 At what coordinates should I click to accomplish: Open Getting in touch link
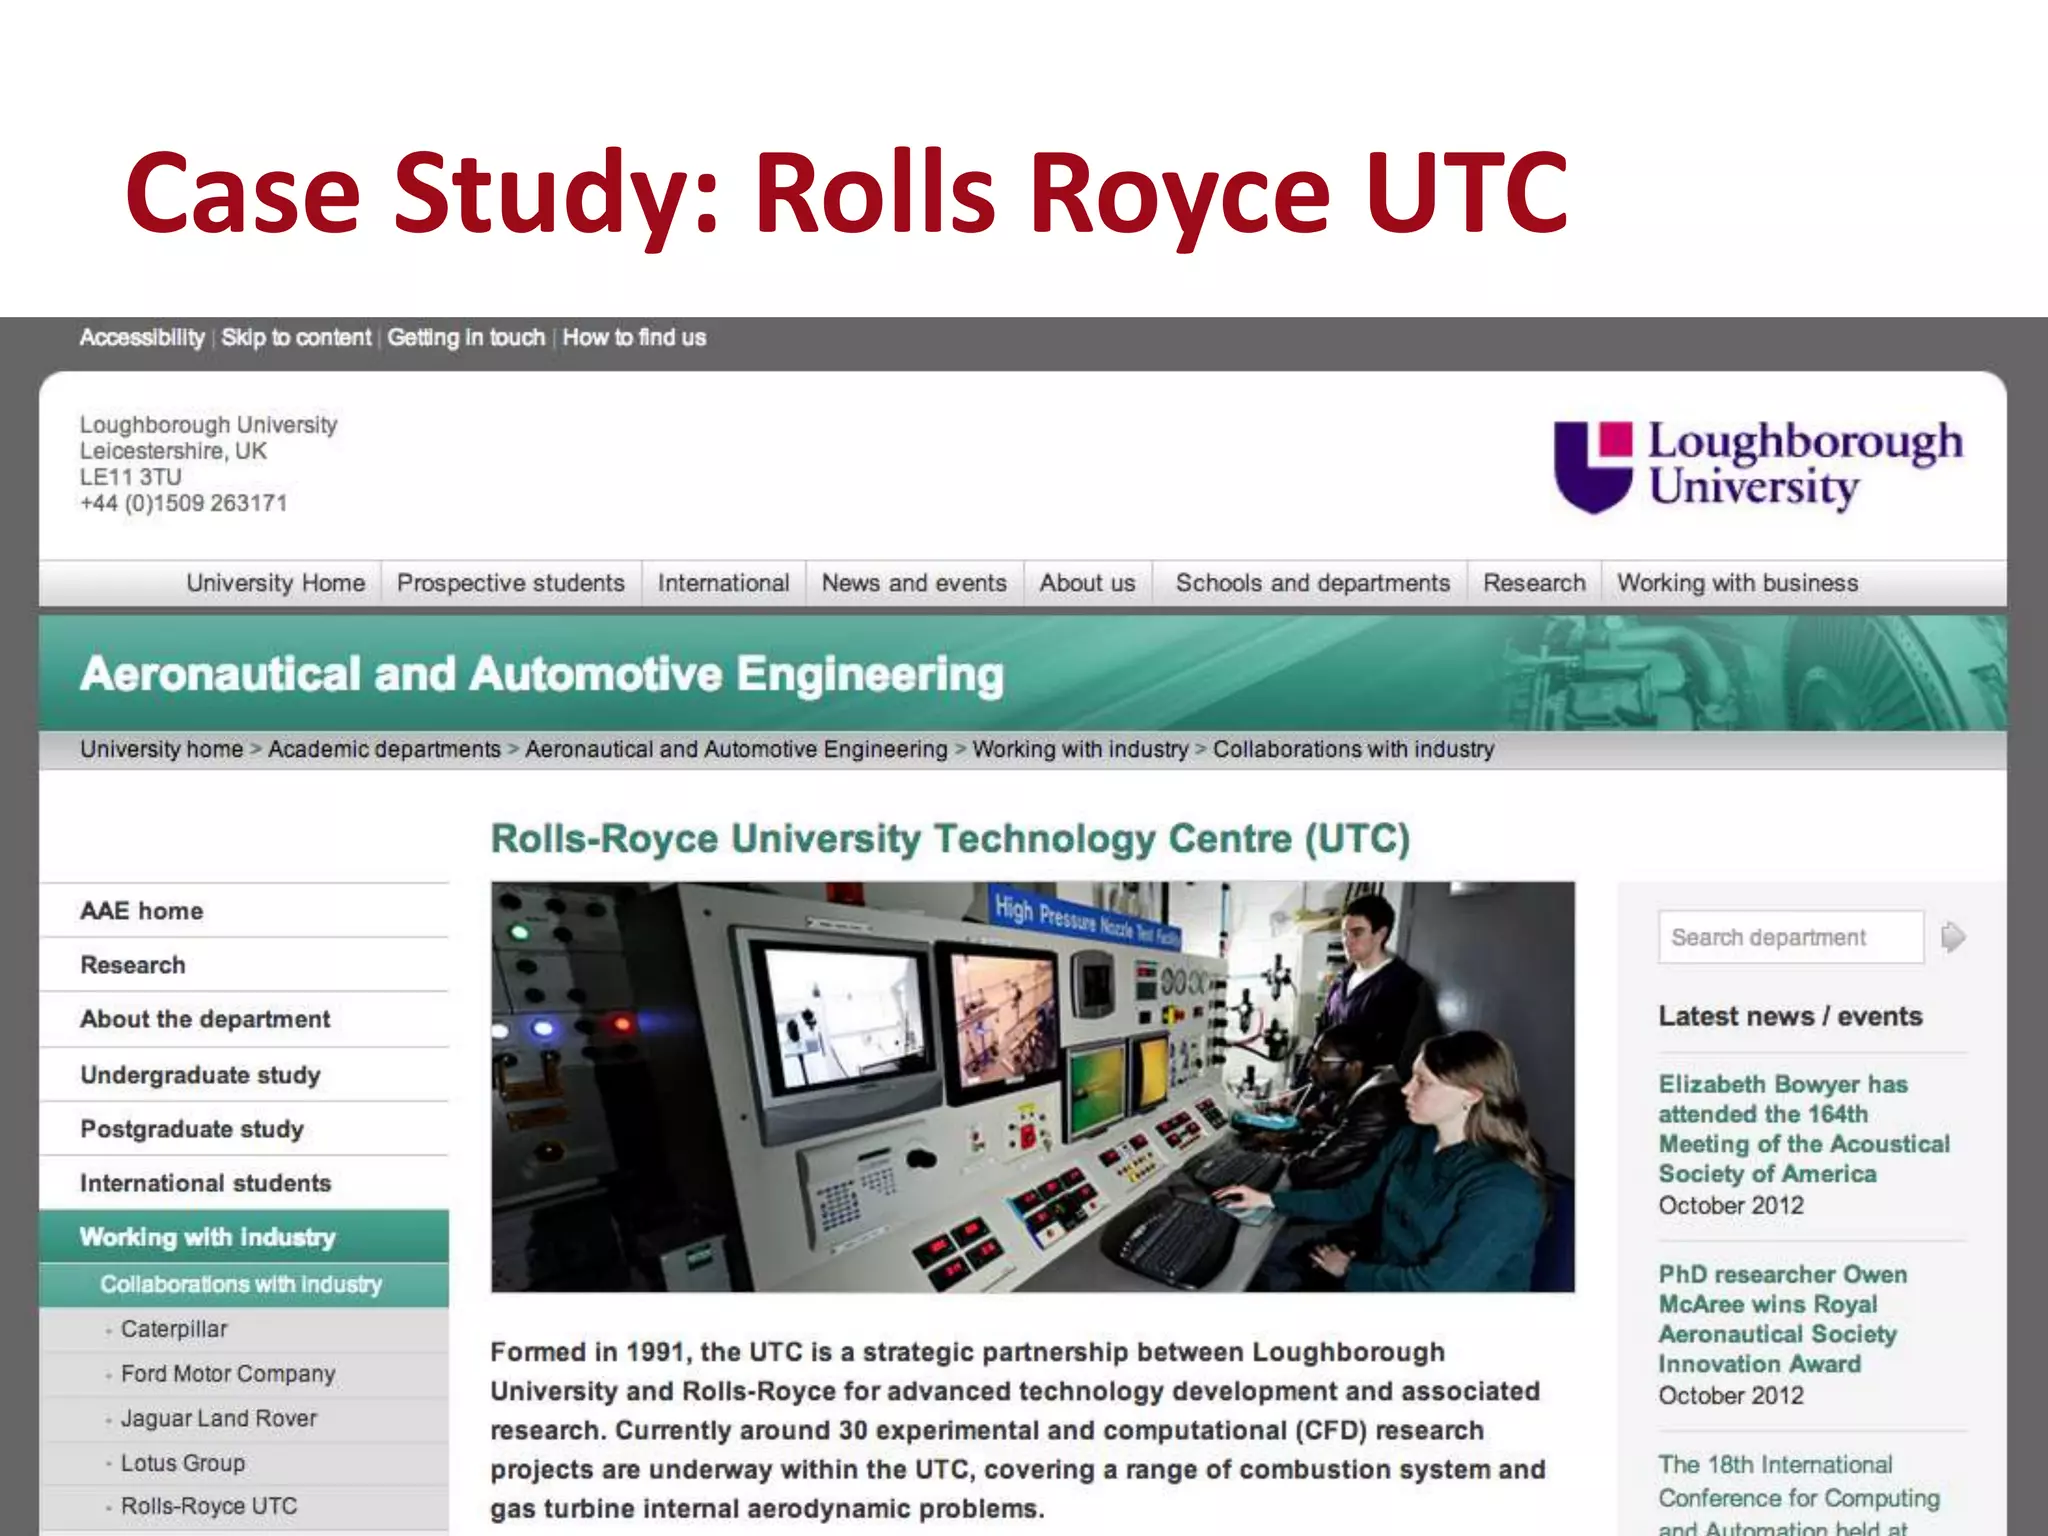[466, 338]
